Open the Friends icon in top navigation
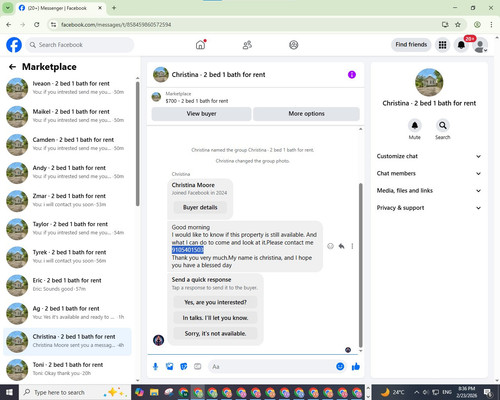 pos(247,45)
